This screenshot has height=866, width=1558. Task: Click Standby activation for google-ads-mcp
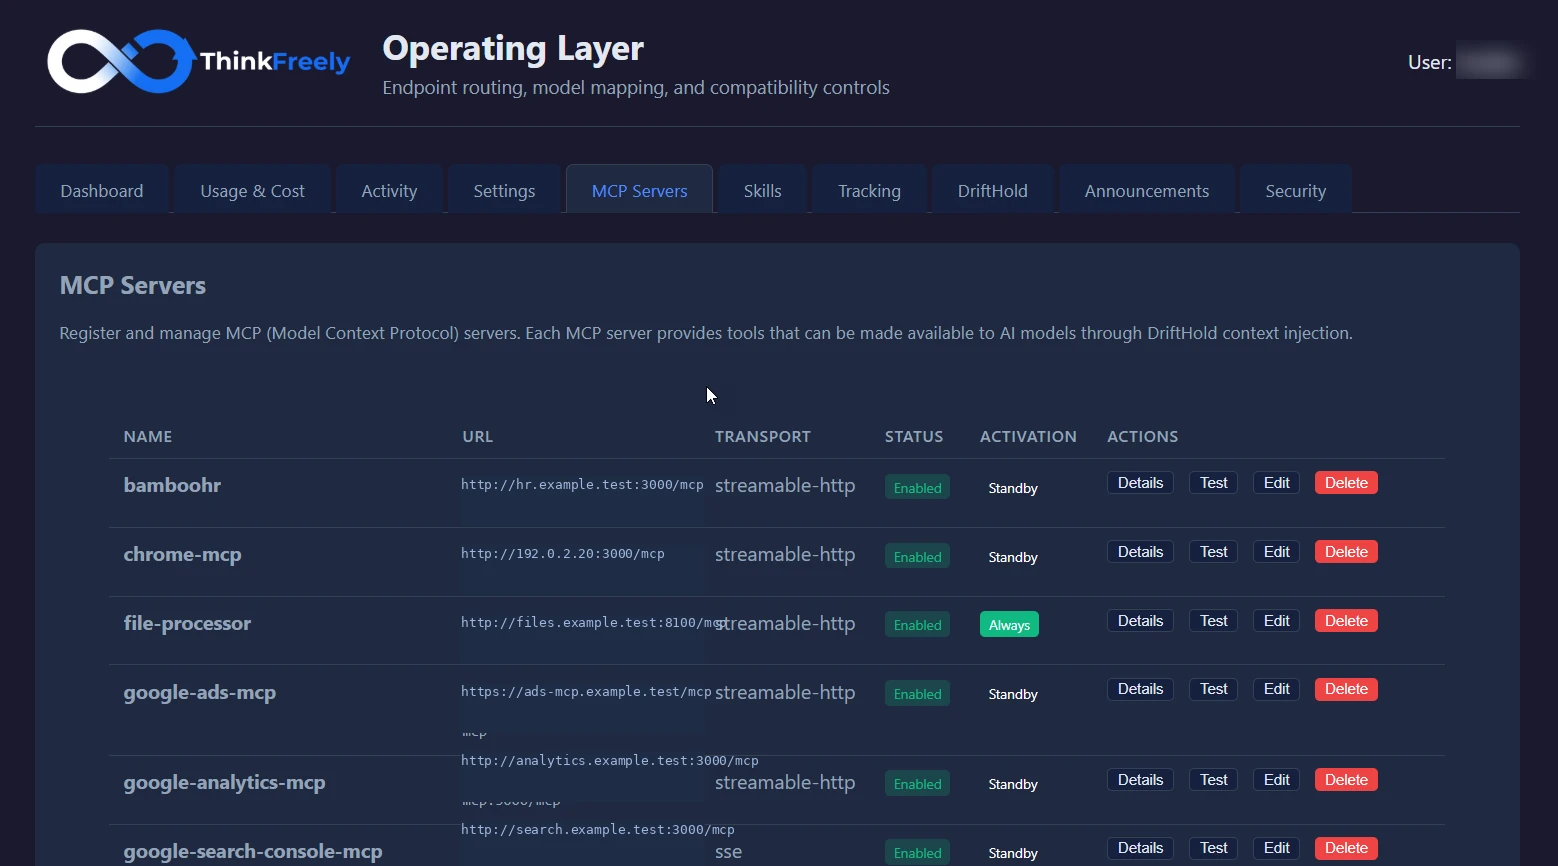pyautogui.click(x=1013, y=694)
